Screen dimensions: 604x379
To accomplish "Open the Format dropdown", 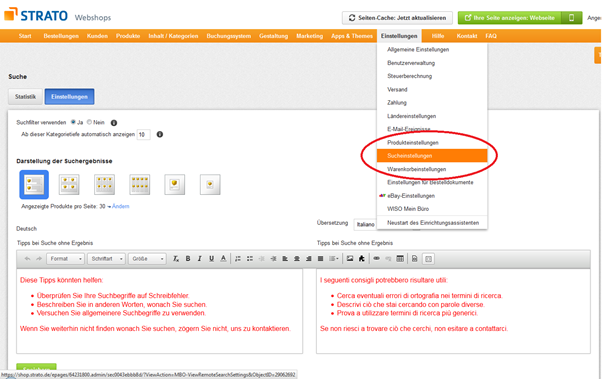I will 65,259.
